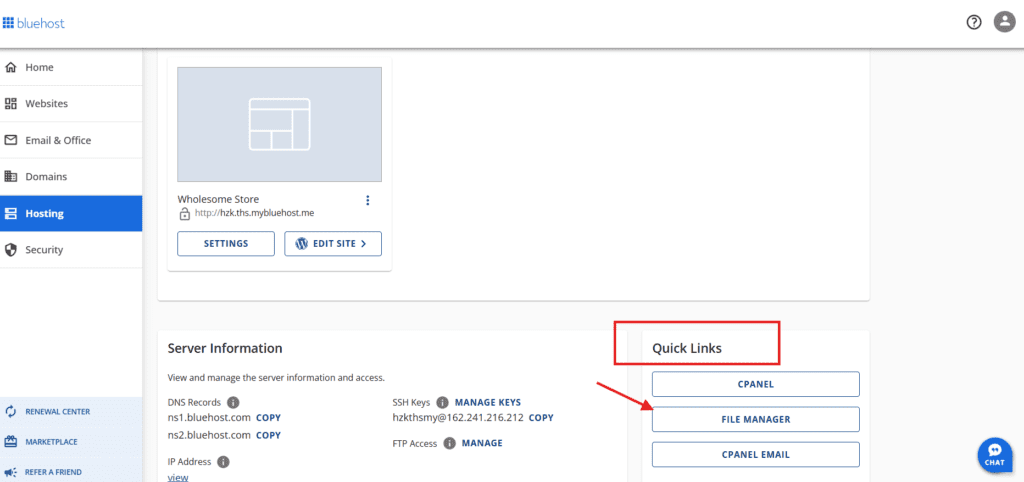1024x482 pixels.
Task: Click the info icon next to DNS Records
Action: coord(233,402)
